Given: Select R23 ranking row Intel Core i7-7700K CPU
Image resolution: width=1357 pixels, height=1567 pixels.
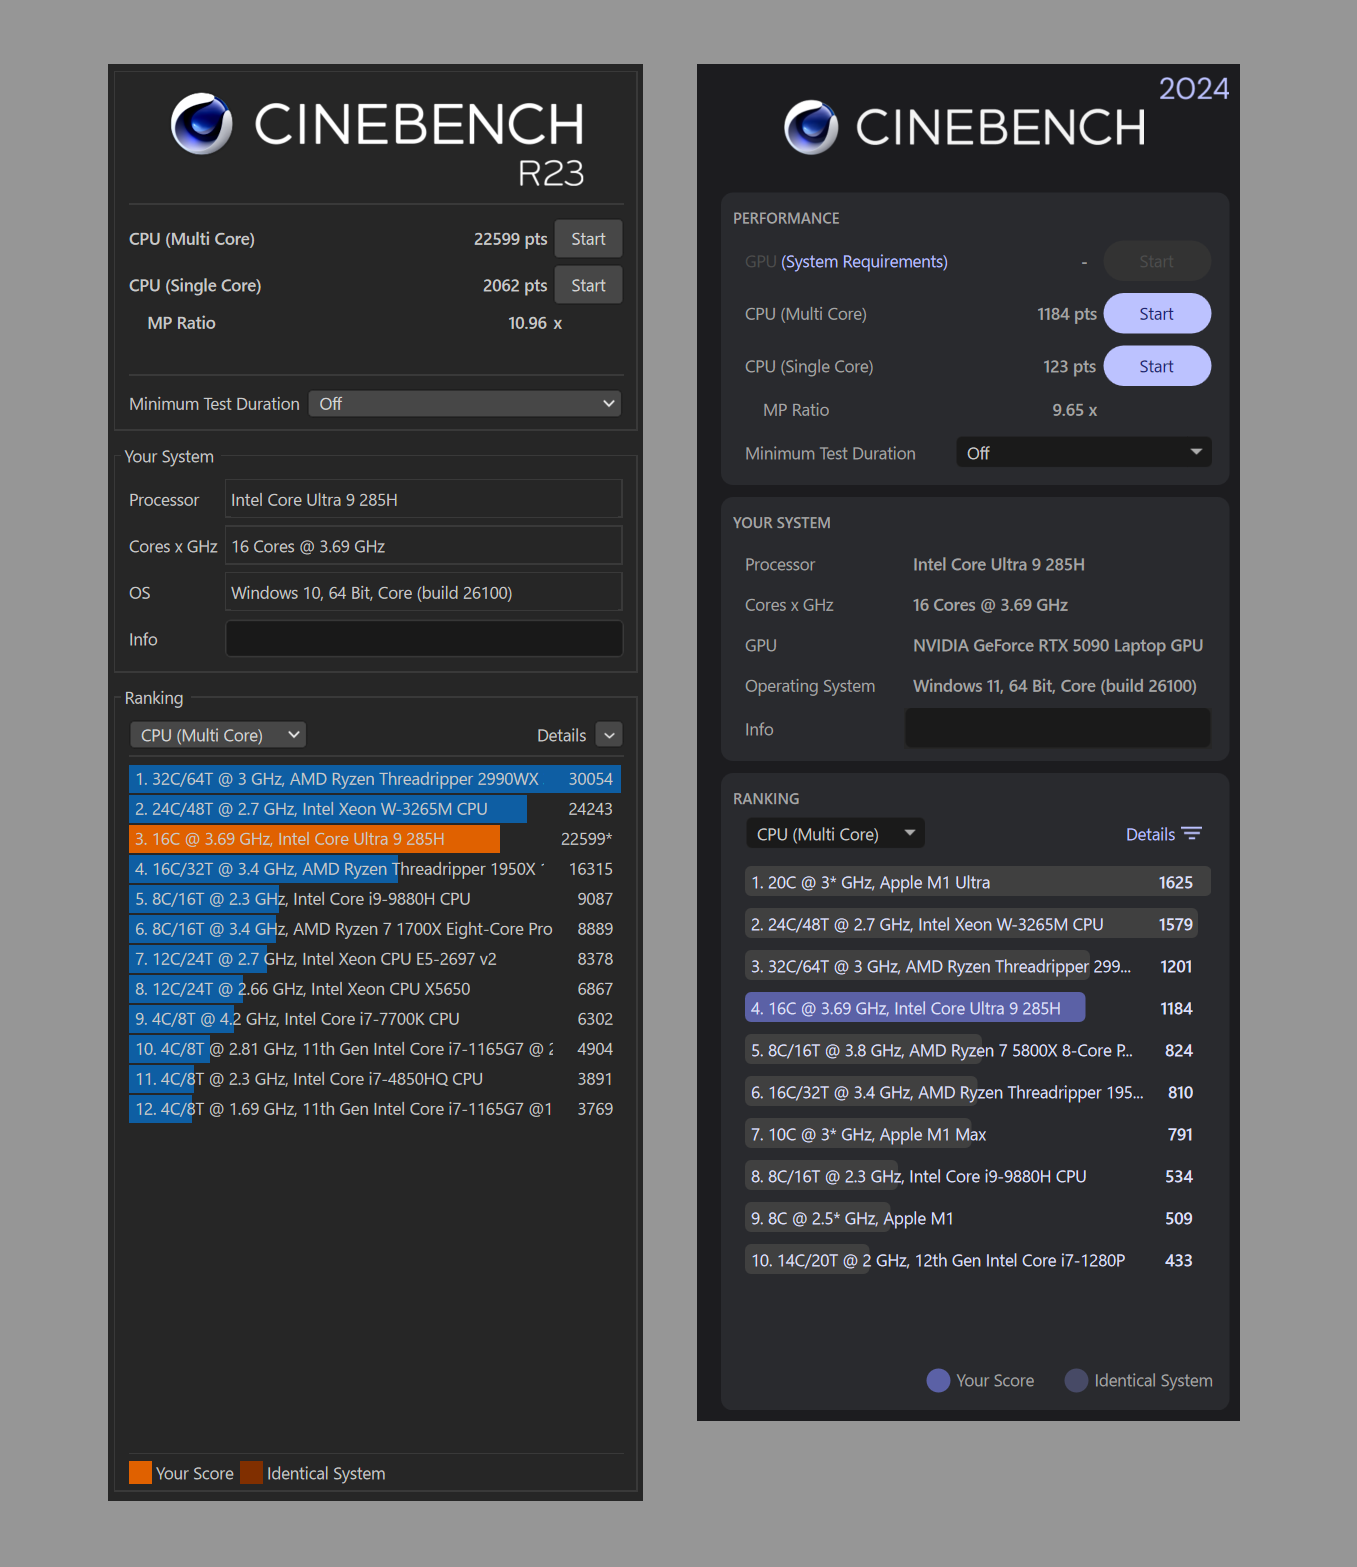Looking at the screenshot, I should click(x=375, y=1019).
